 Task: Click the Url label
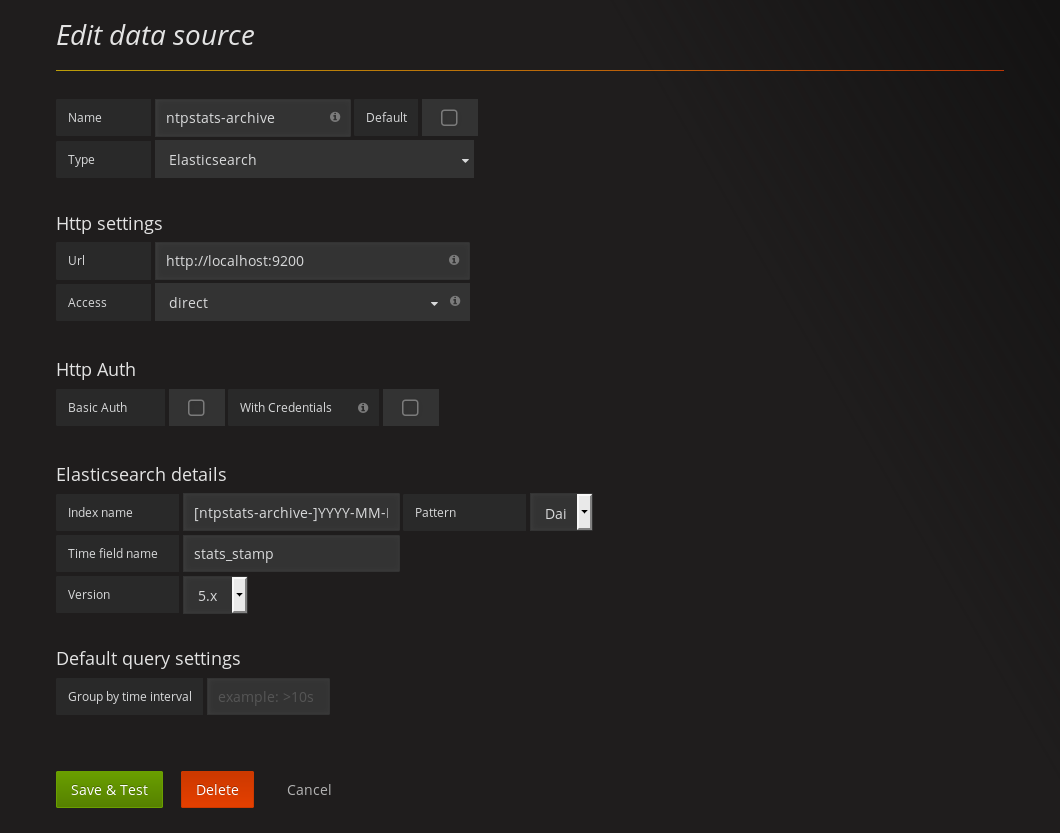[x=76, y=260]
